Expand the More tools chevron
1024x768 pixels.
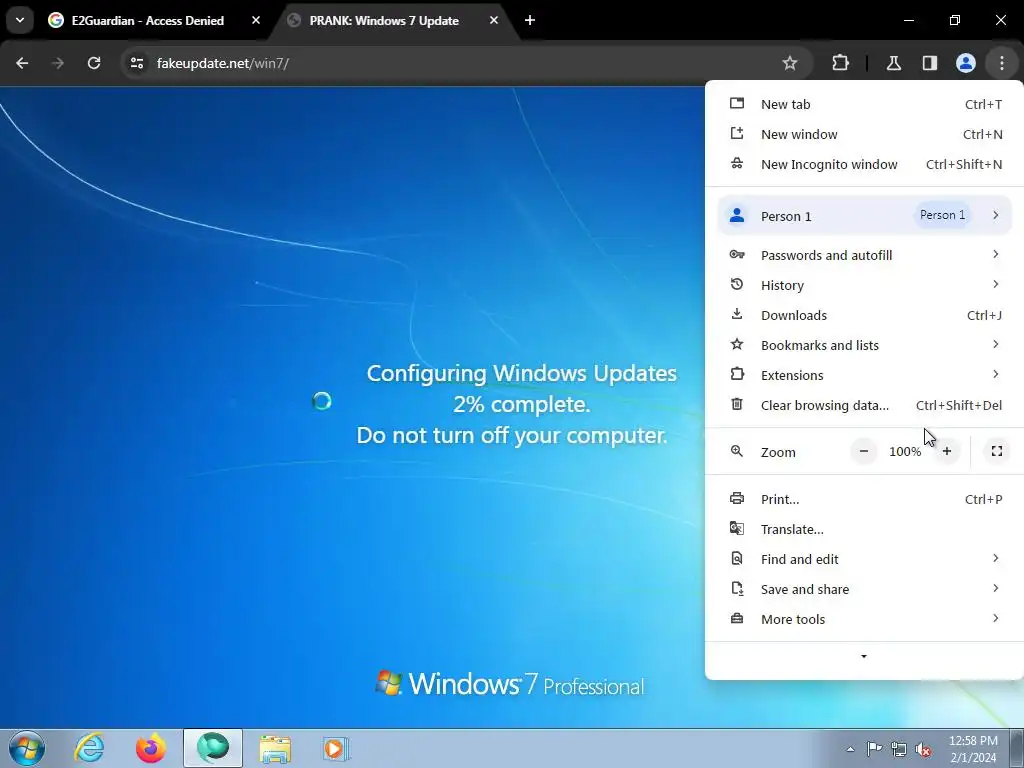[995, 618]
